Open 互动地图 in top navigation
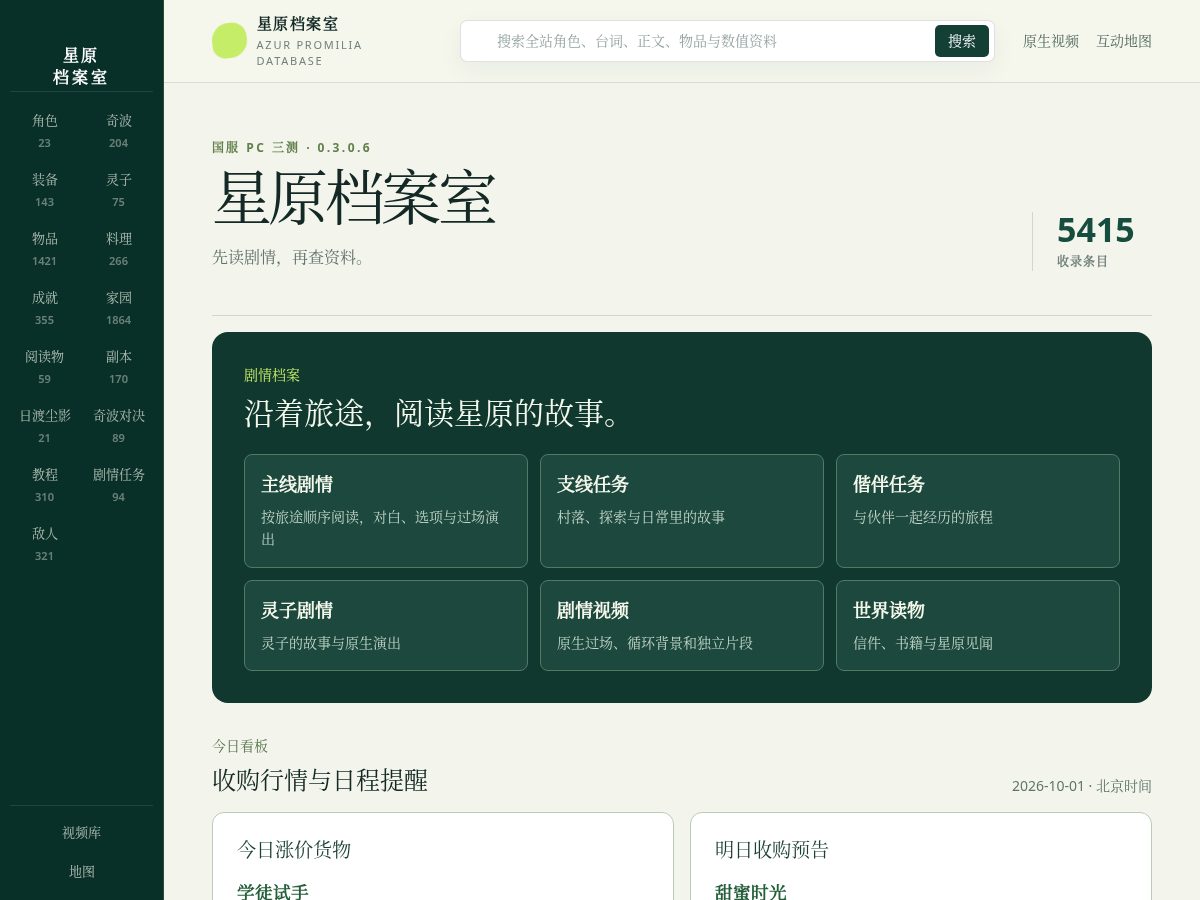The width and height of the screenshot is (1200, 900). (x=1124, y=41)
